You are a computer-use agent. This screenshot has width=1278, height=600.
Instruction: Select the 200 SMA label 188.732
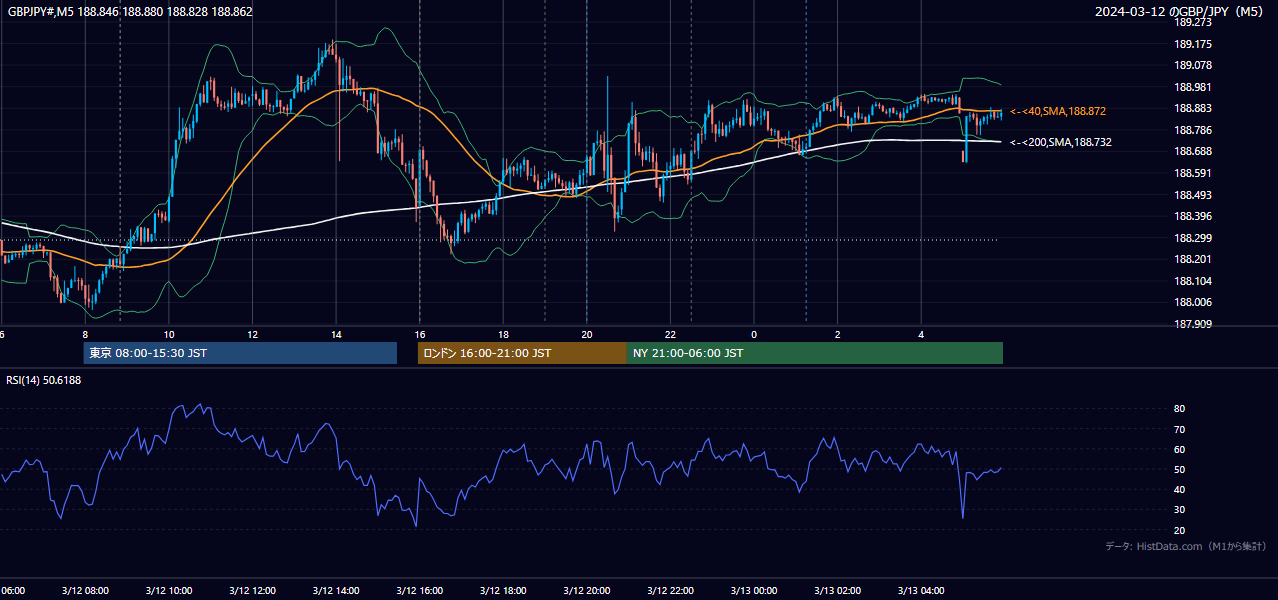[1061, 142]
